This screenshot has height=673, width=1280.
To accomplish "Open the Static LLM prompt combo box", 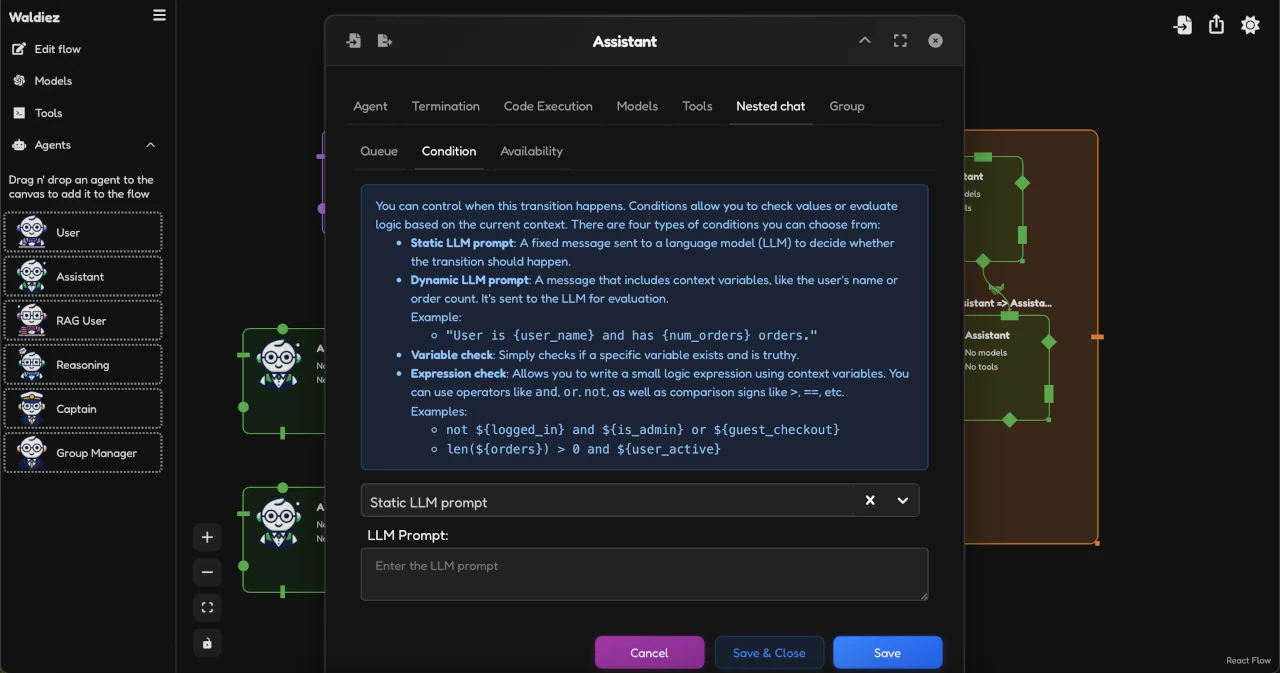I will [640, 501].
